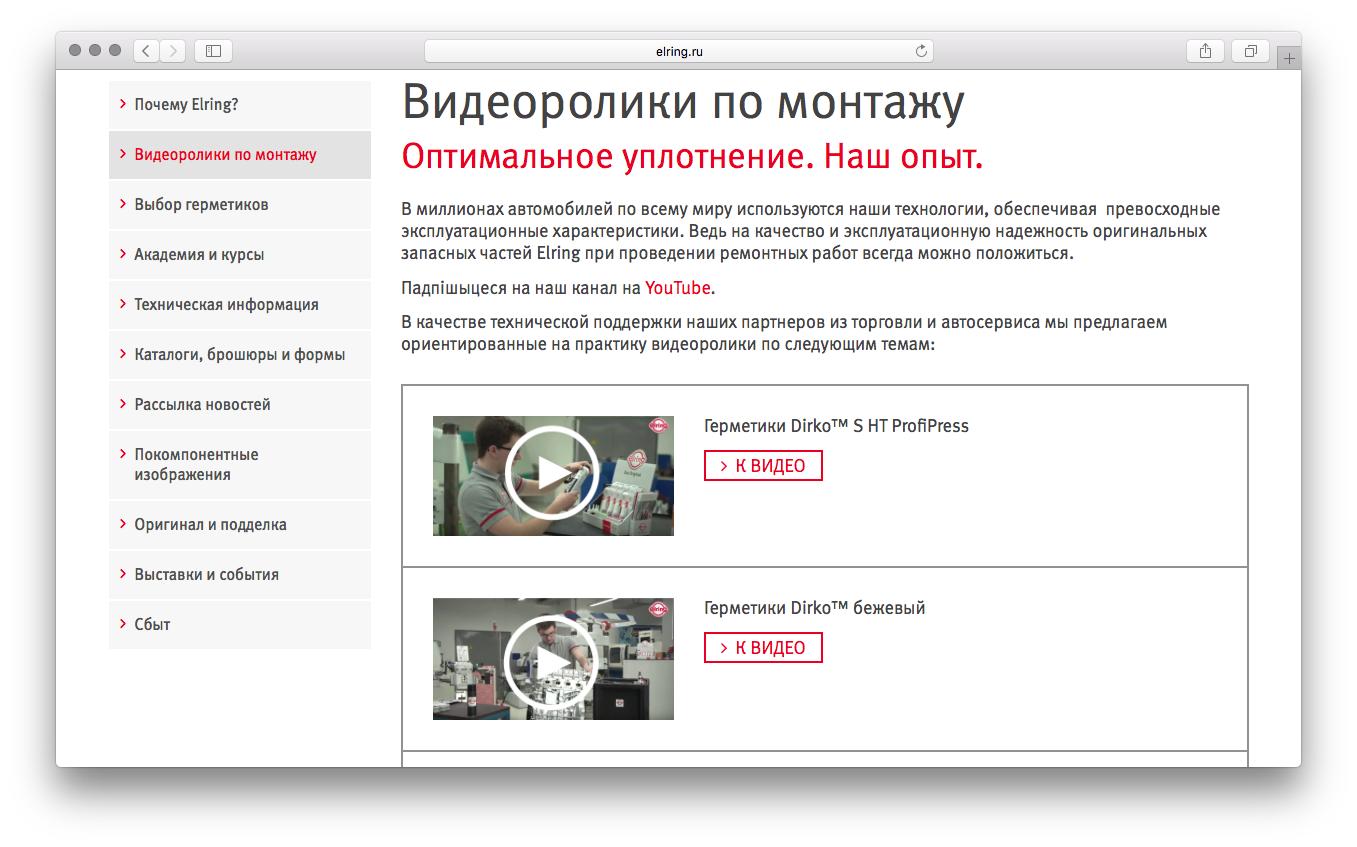The image size is (1357, 847).
Task: Go to 'Рассылка новостей' sidebar item
Action: pyautogui.click(x=240, y=405)
